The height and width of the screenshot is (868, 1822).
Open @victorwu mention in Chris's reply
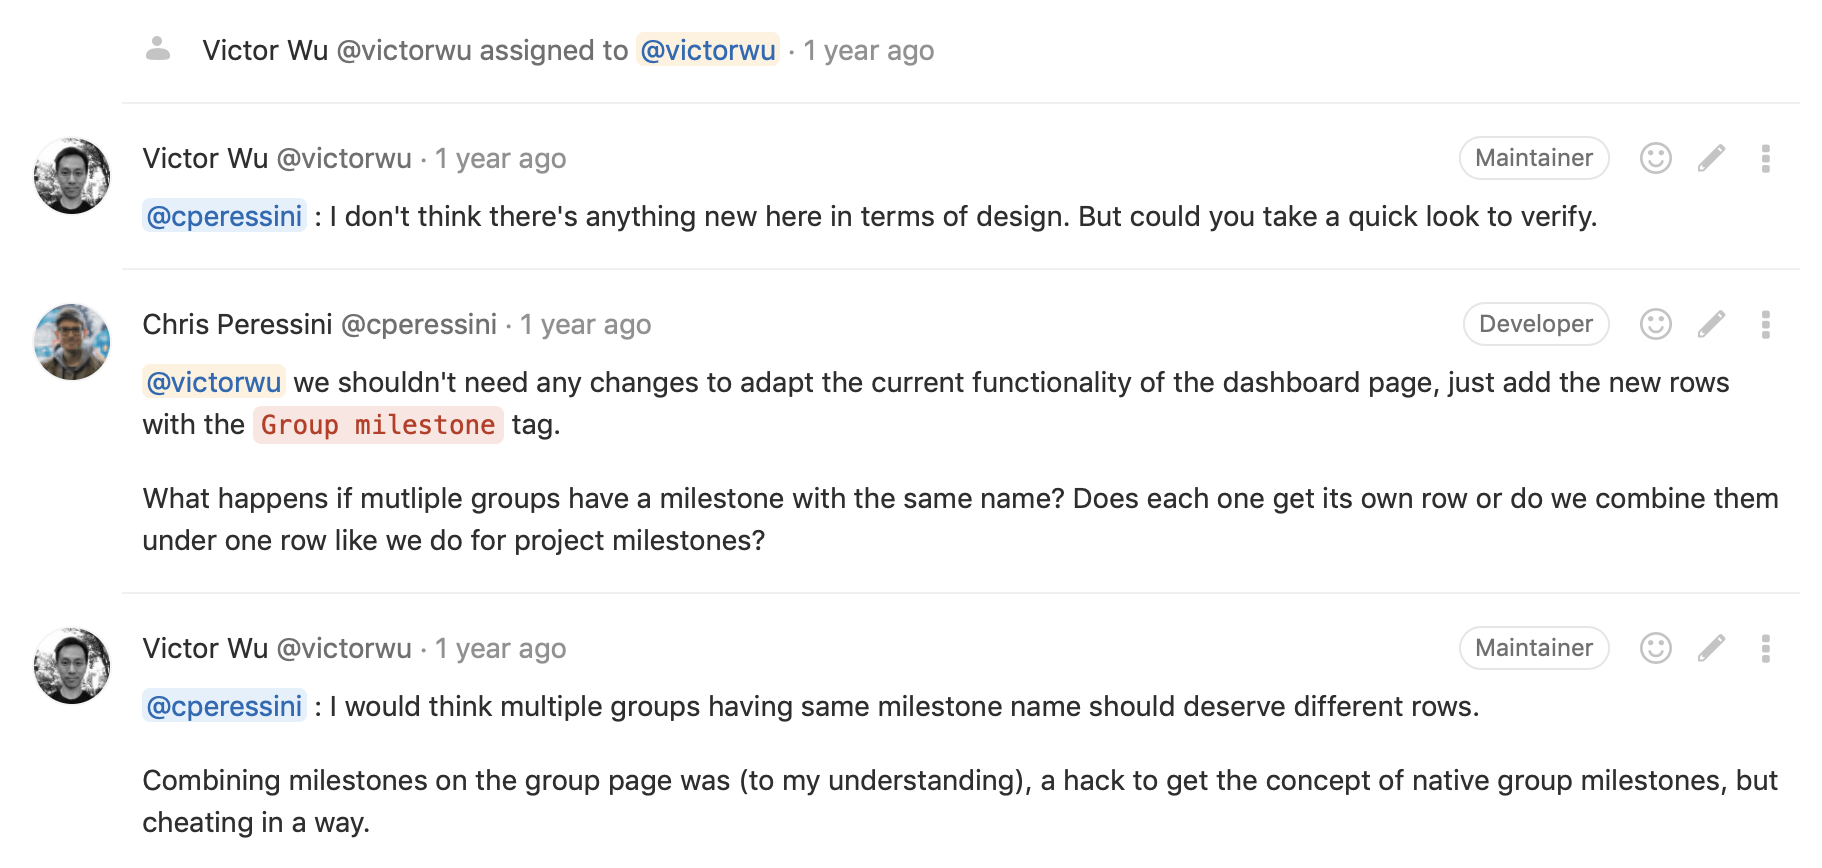[213, 382]
